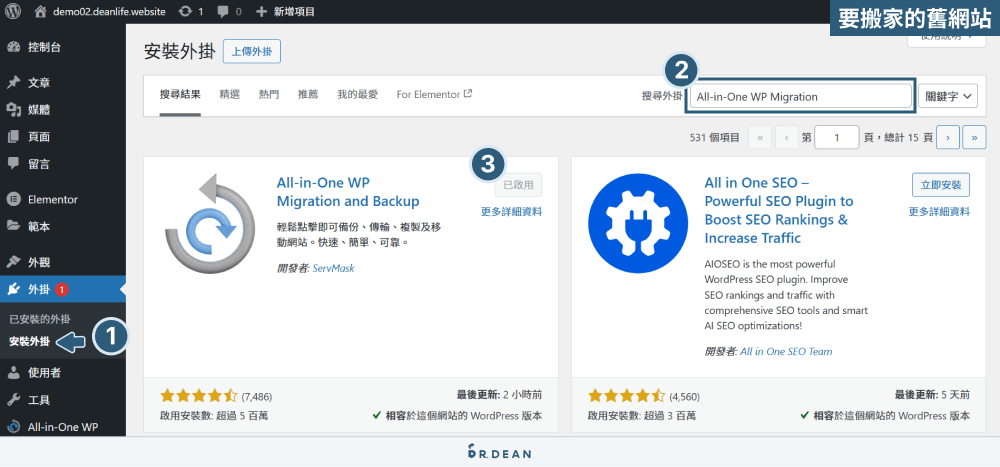Click current page number field

(x=837, y=137)
